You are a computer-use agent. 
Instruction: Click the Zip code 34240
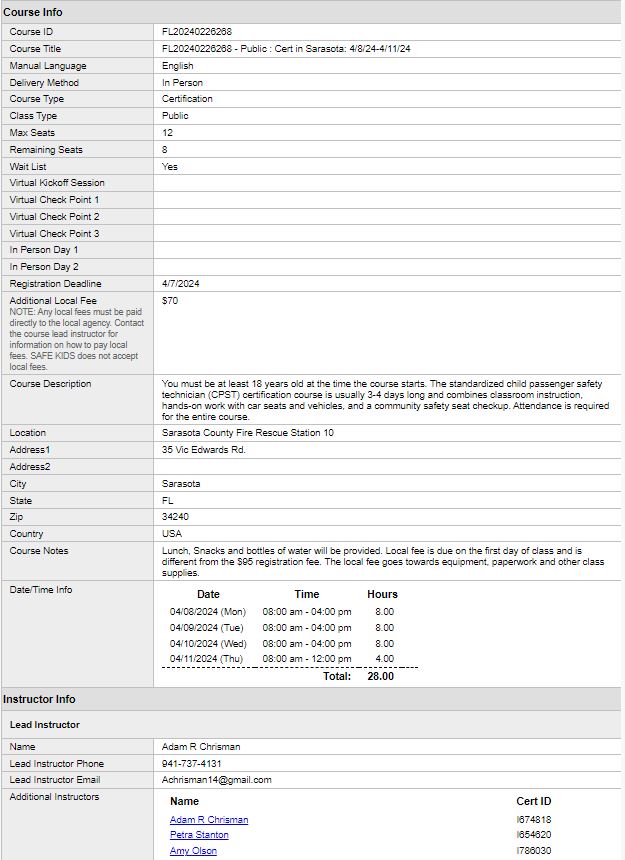(175, 517)
